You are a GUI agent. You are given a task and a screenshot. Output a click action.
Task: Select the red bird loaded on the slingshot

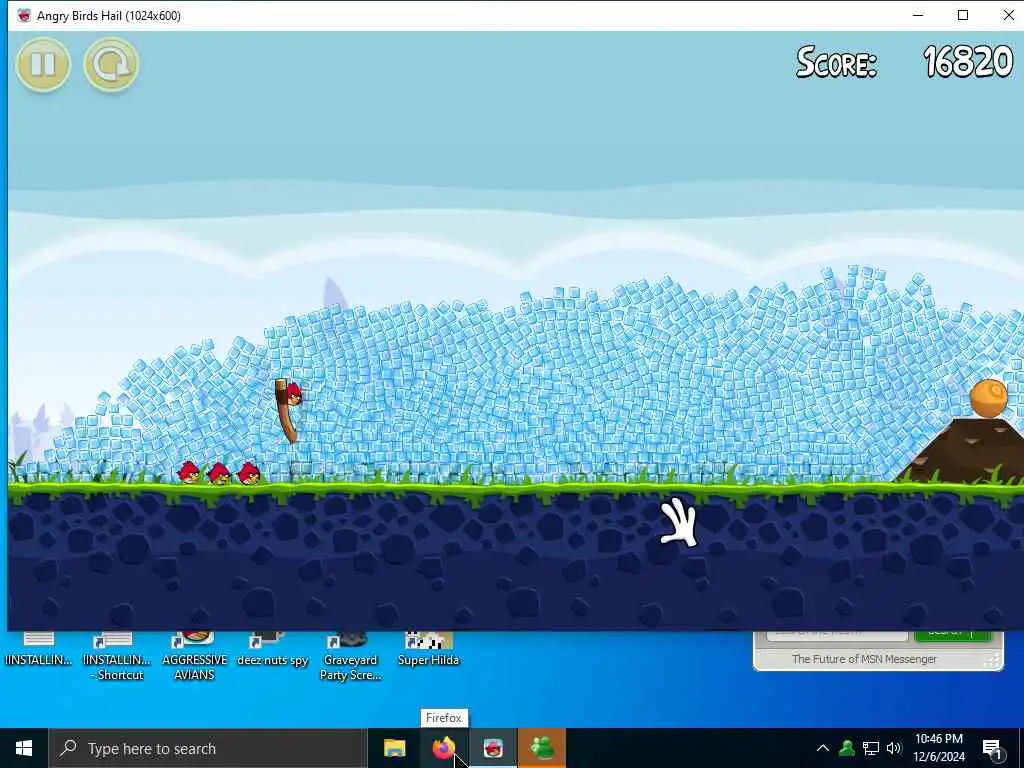point(294,394)
